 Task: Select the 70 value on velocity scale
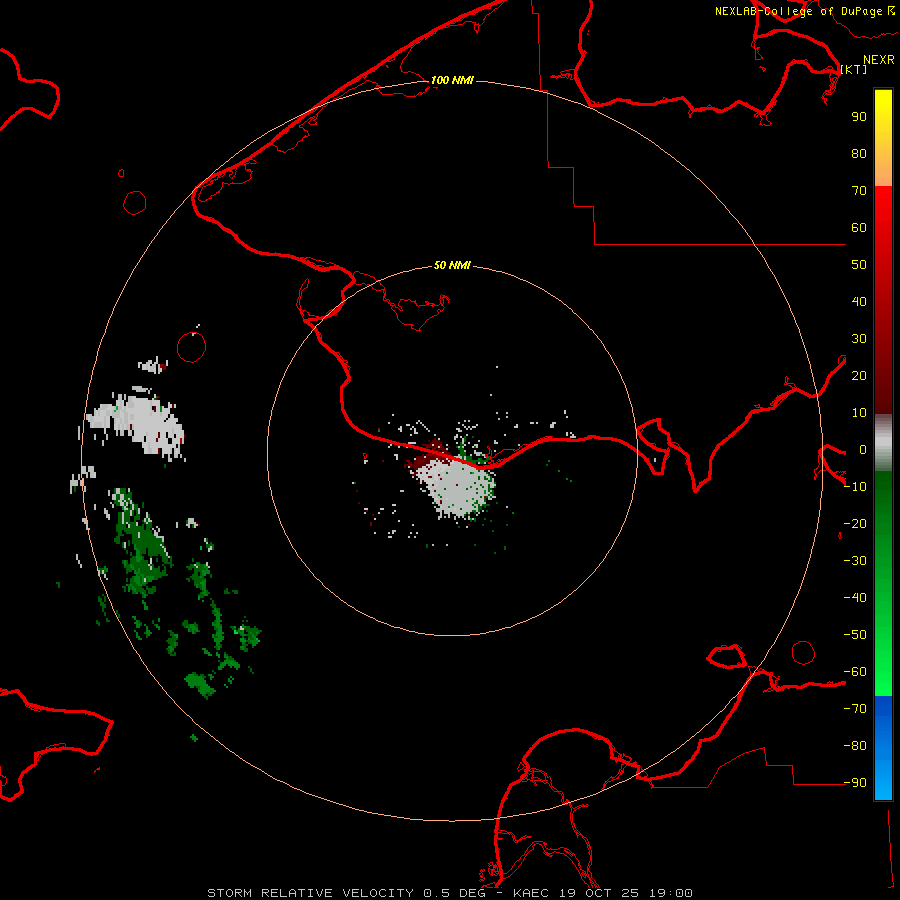pos(859,191)
